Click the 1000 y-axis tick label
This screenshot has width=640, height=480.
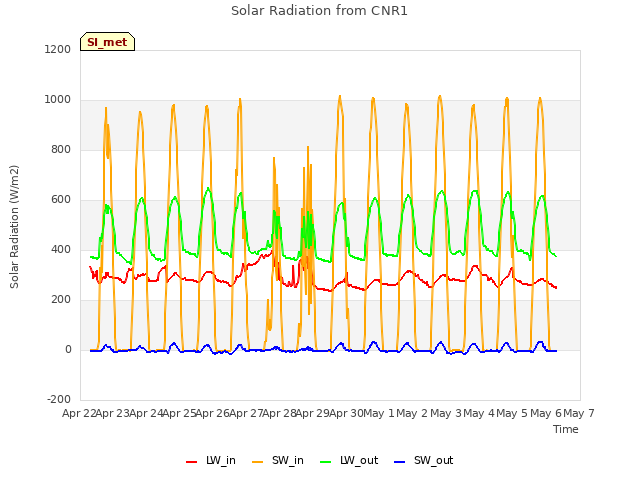pyautogui.click(x=58, y=100)
